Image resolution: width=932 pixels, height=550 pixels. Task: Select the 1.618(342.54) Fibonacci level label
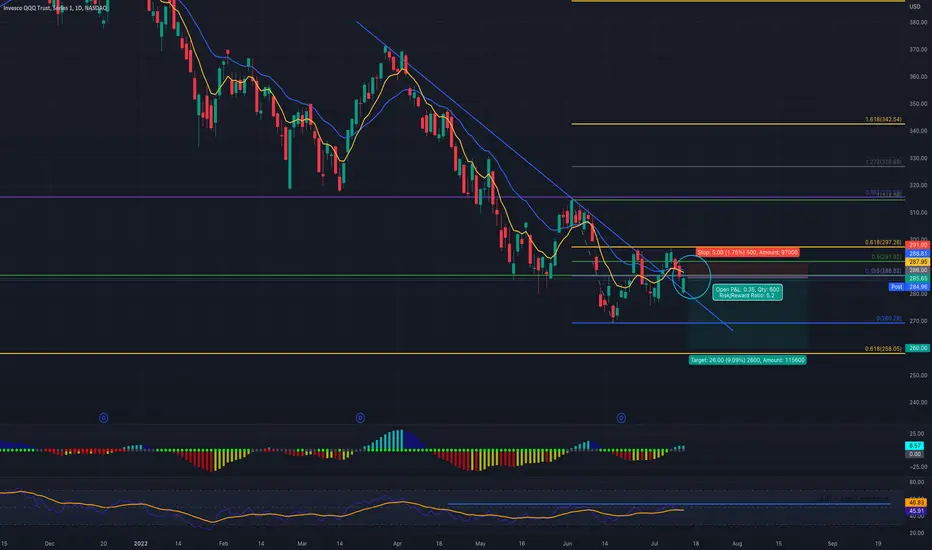tap(883, 120)
